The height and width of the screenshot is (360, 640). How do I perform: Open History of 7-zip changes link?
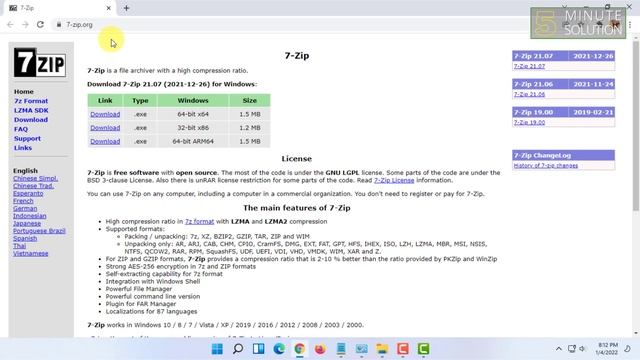(546, 165)
